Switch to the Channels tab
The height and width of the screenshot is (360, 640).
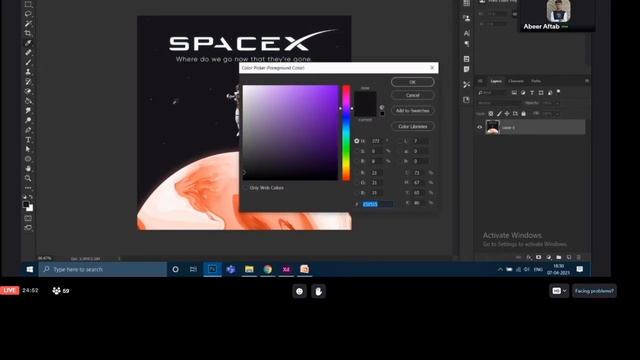pos(516,81)
